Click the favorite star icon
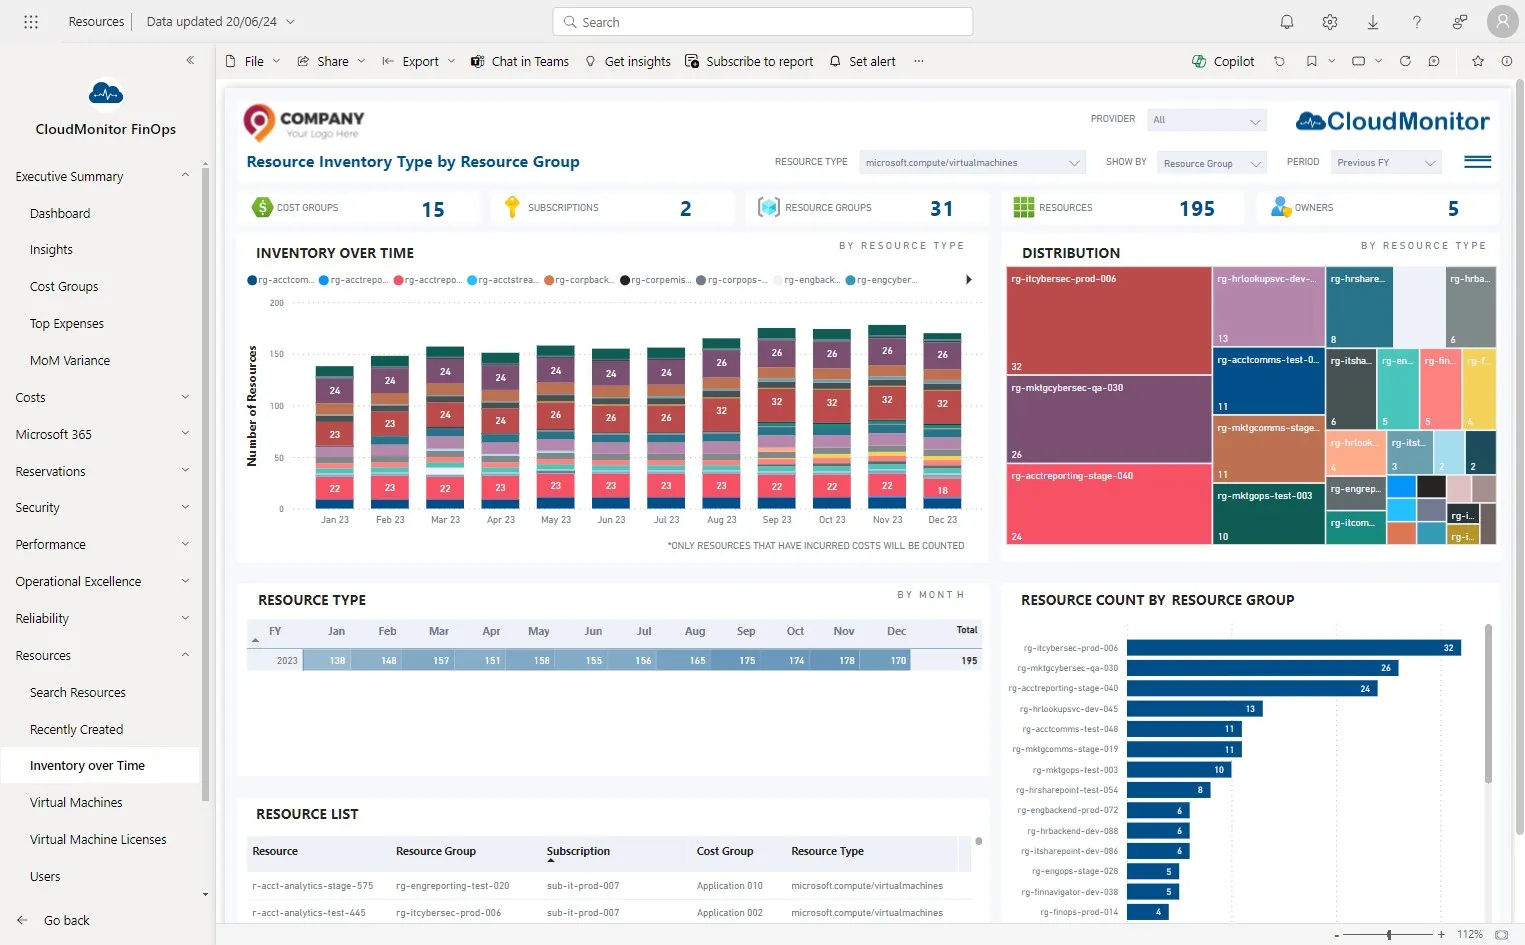 pyautogui.click(x=1478, y=61)
